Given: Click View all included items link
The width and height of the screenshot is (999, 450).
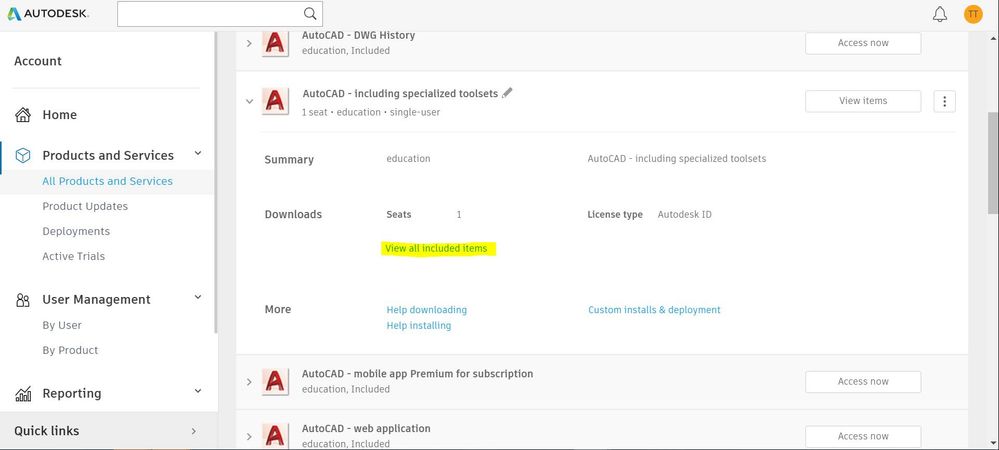Looking at the screenshot, I should (x=436, y=249).
